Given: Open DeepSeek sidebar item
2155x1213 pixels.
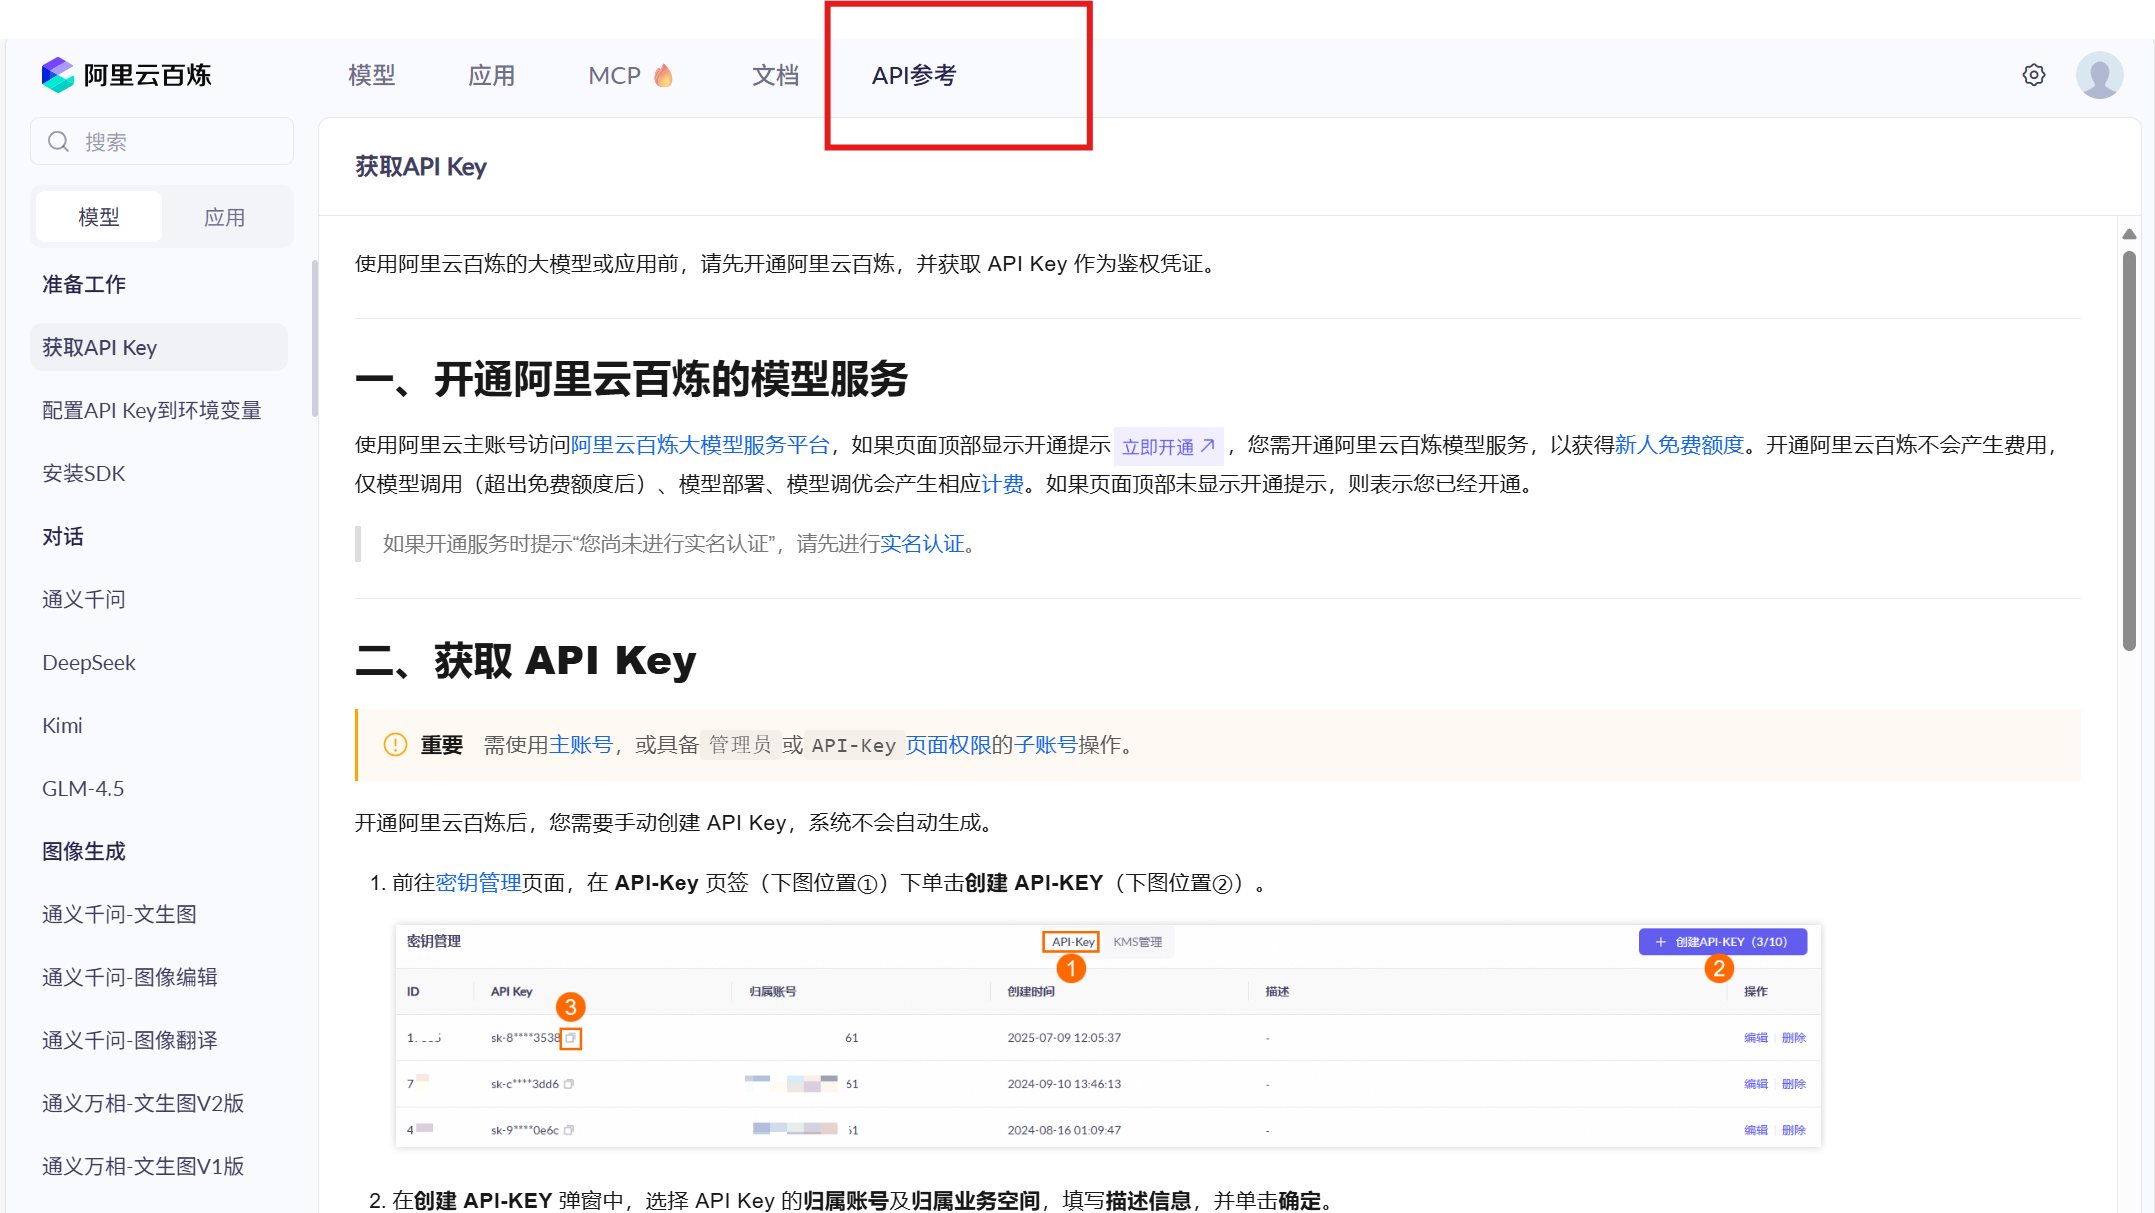Looking at the screenshot, I should coord(89,662).
